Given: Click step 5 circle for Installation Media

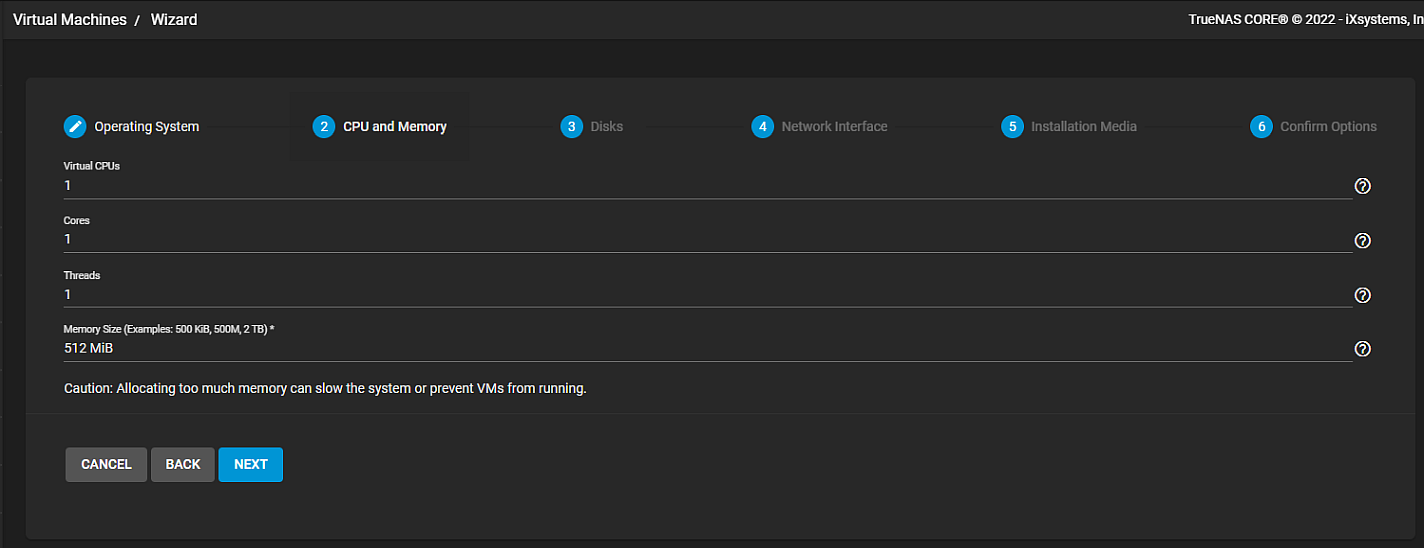Looking at the screenshot, I should [x=1012, y=127].
